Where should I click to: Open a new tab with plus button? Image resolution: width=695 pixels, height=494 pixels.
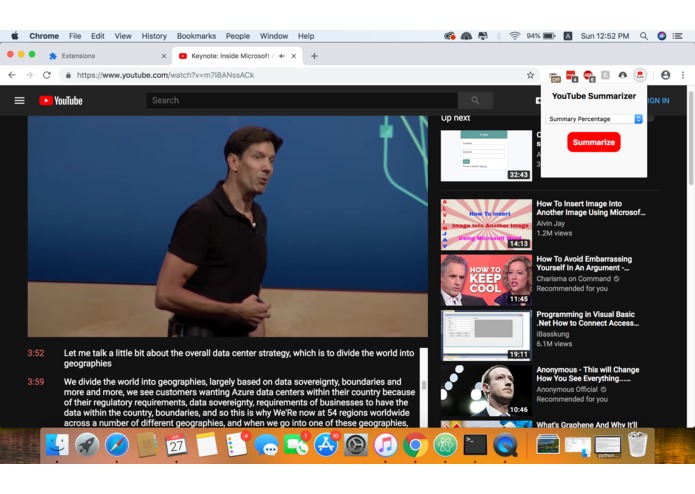[x=314, y=56]
